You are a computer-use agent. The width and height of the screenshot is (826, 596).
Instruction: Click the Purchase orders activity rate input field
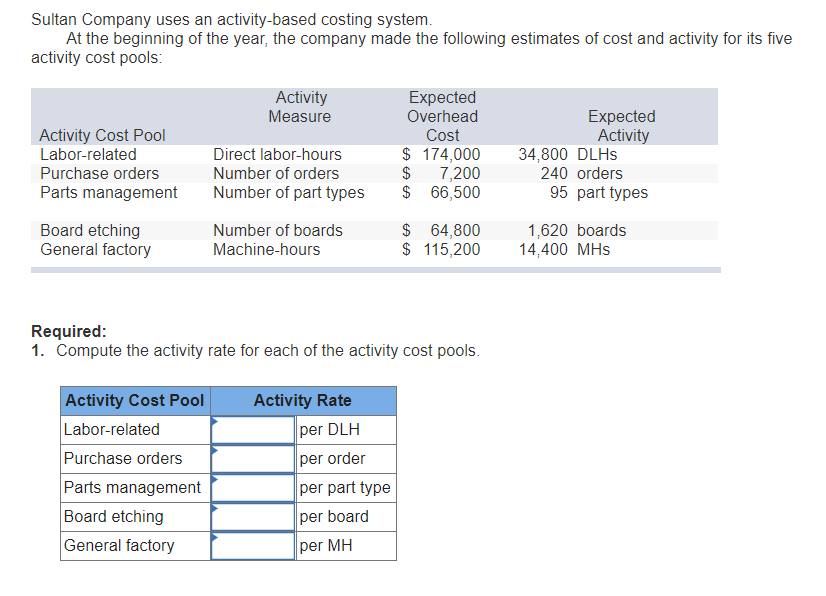tap(252, 458)
